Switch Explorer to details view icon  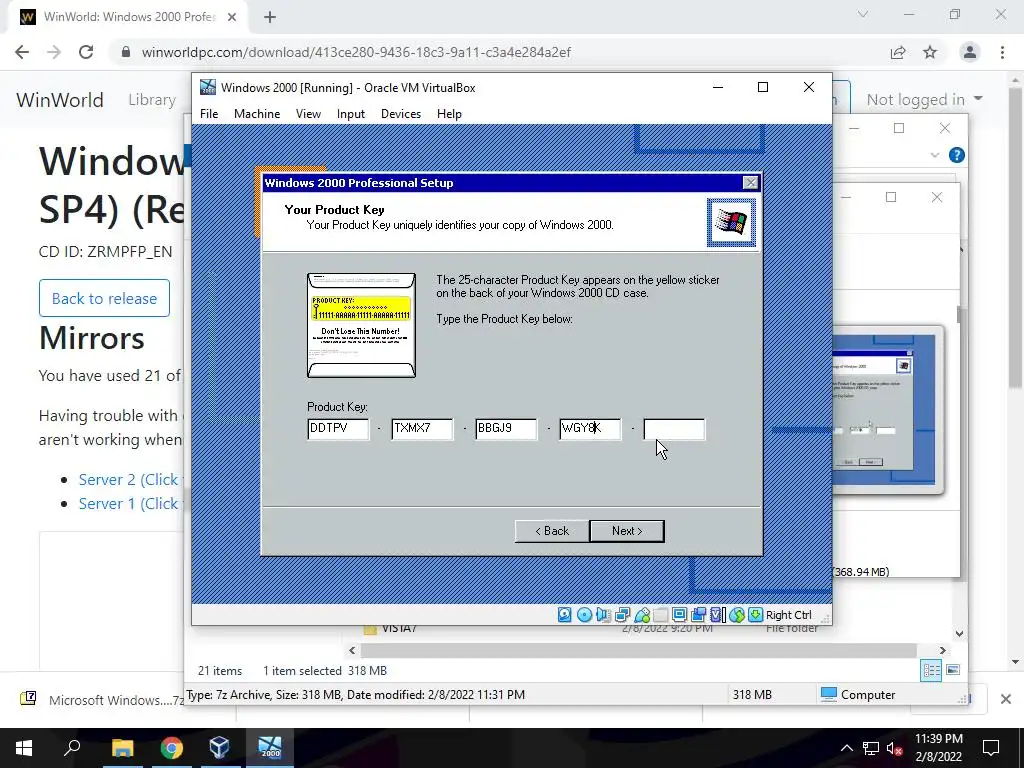coord(931,670)
